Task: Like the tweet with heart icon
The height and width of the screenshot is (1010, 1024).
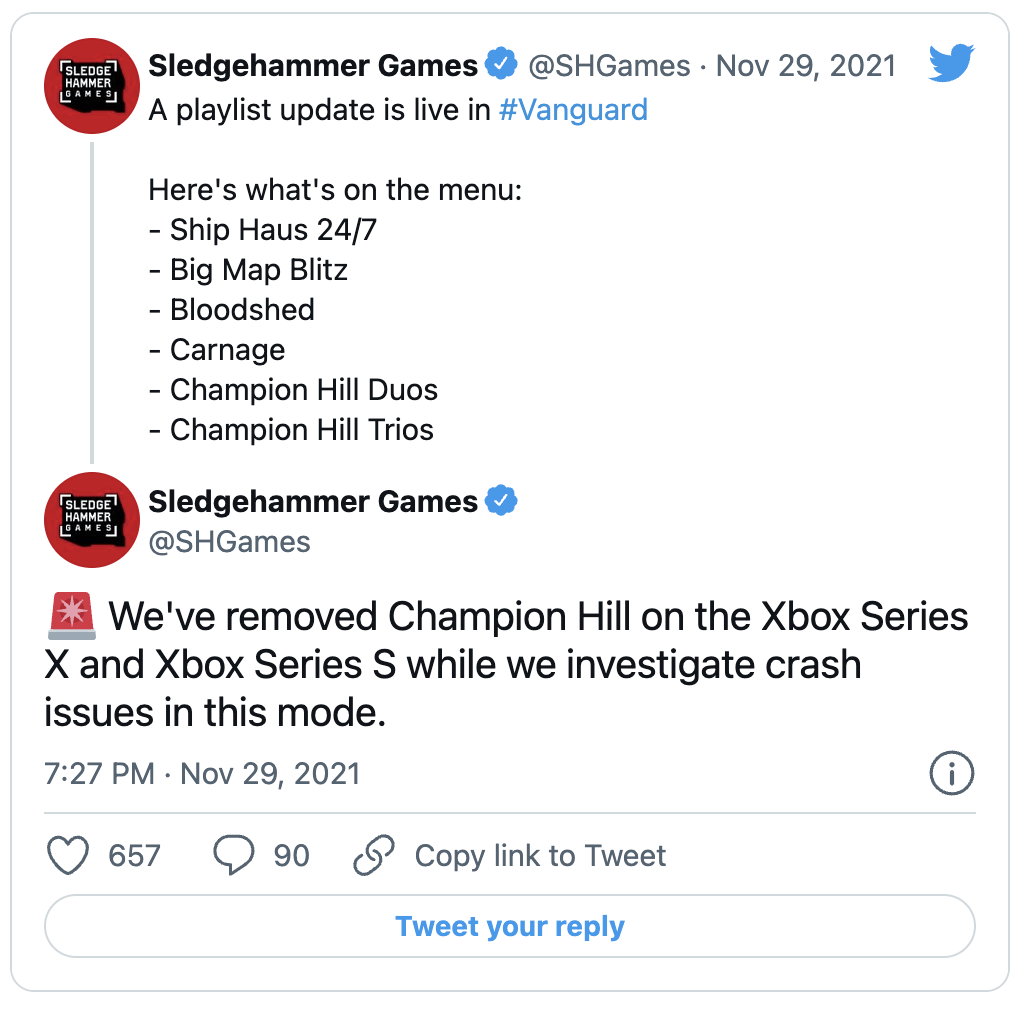Action: coord(68,855)
